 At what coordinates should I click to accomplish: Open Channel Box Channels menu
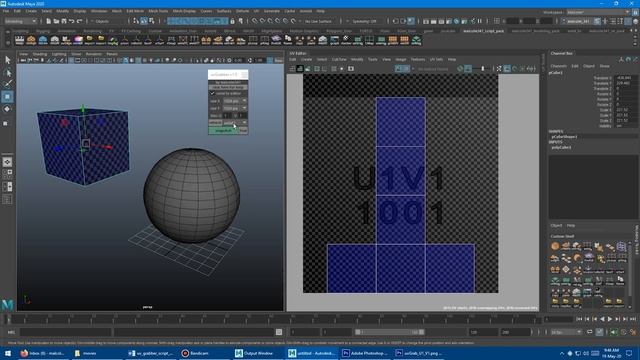(558, 66)
